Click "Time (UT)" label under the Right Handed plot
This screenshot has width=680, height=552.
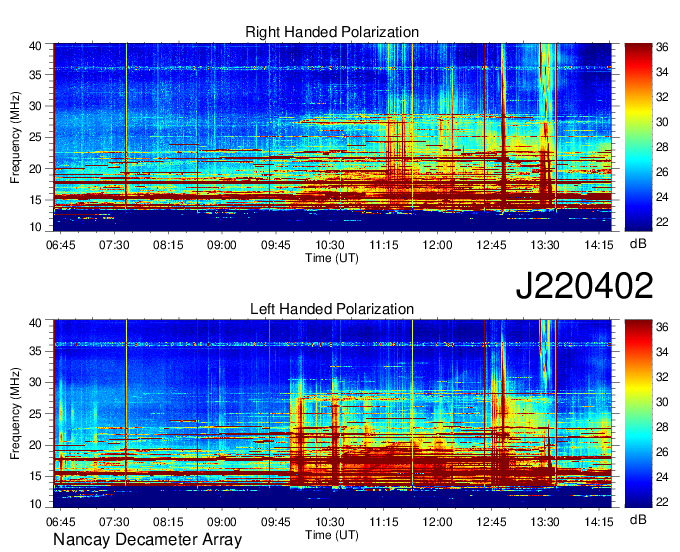pos(332,258)
